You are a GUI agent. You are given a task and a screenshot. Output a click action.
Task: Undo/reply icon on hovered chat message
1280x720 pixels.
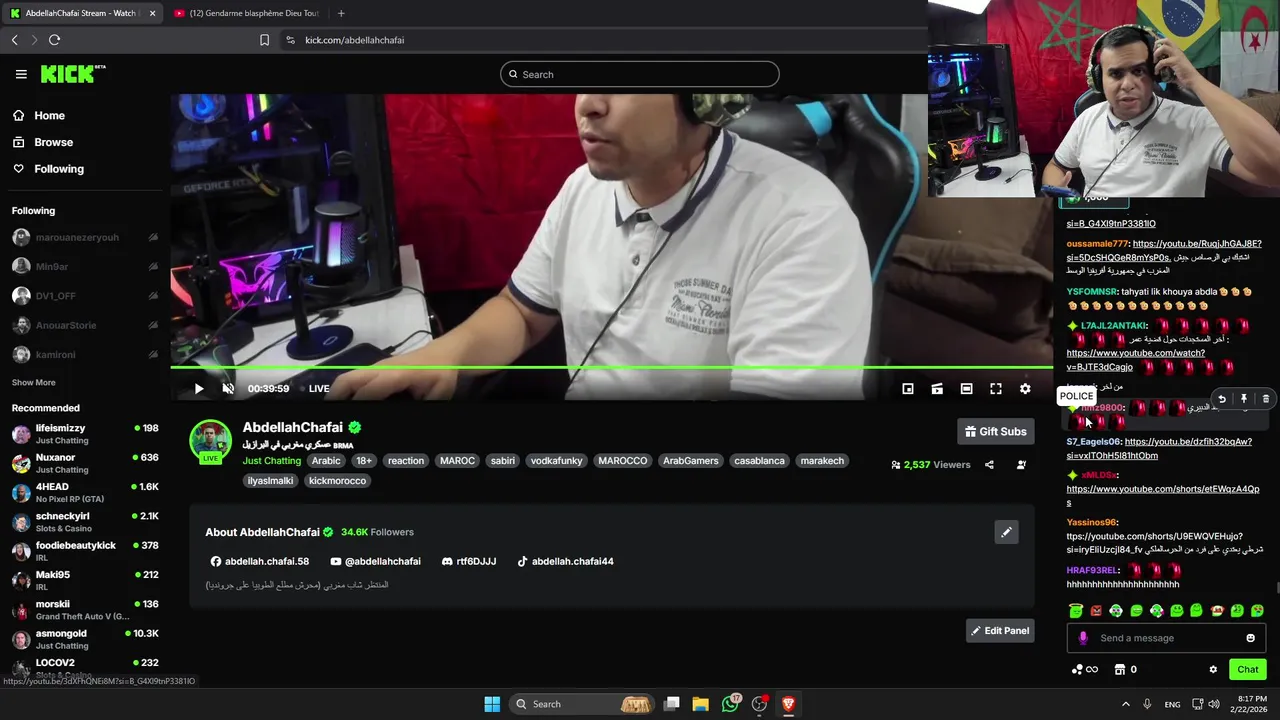1221,399
